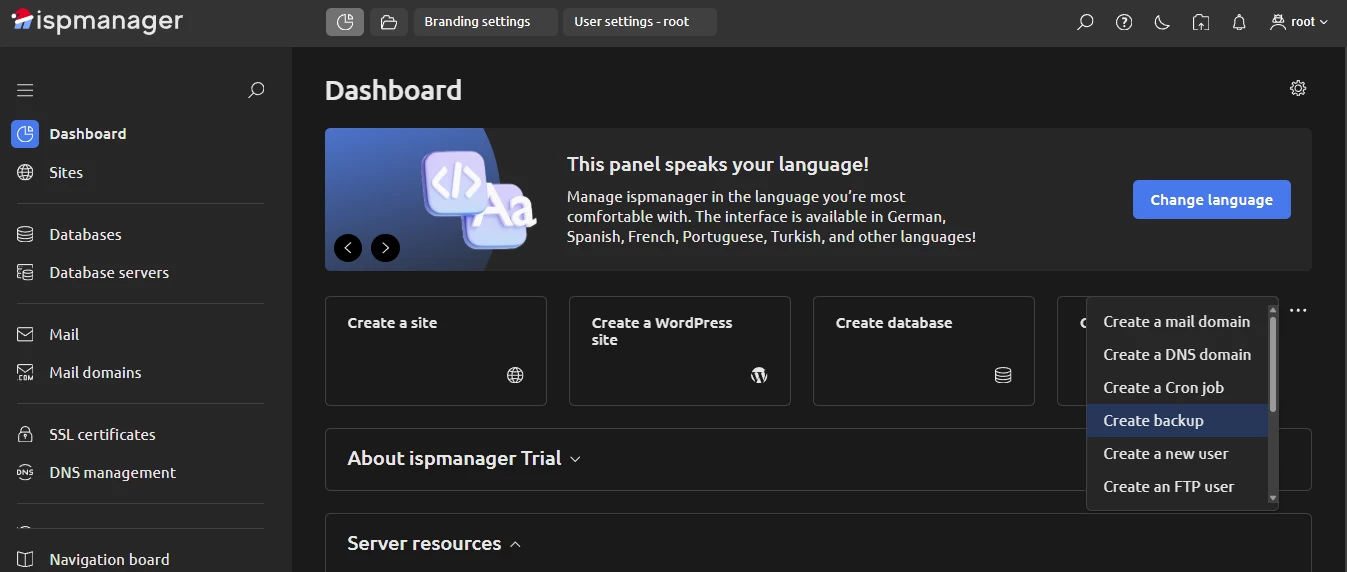Click the Mail domains icon in sidebar

[26, 373]
